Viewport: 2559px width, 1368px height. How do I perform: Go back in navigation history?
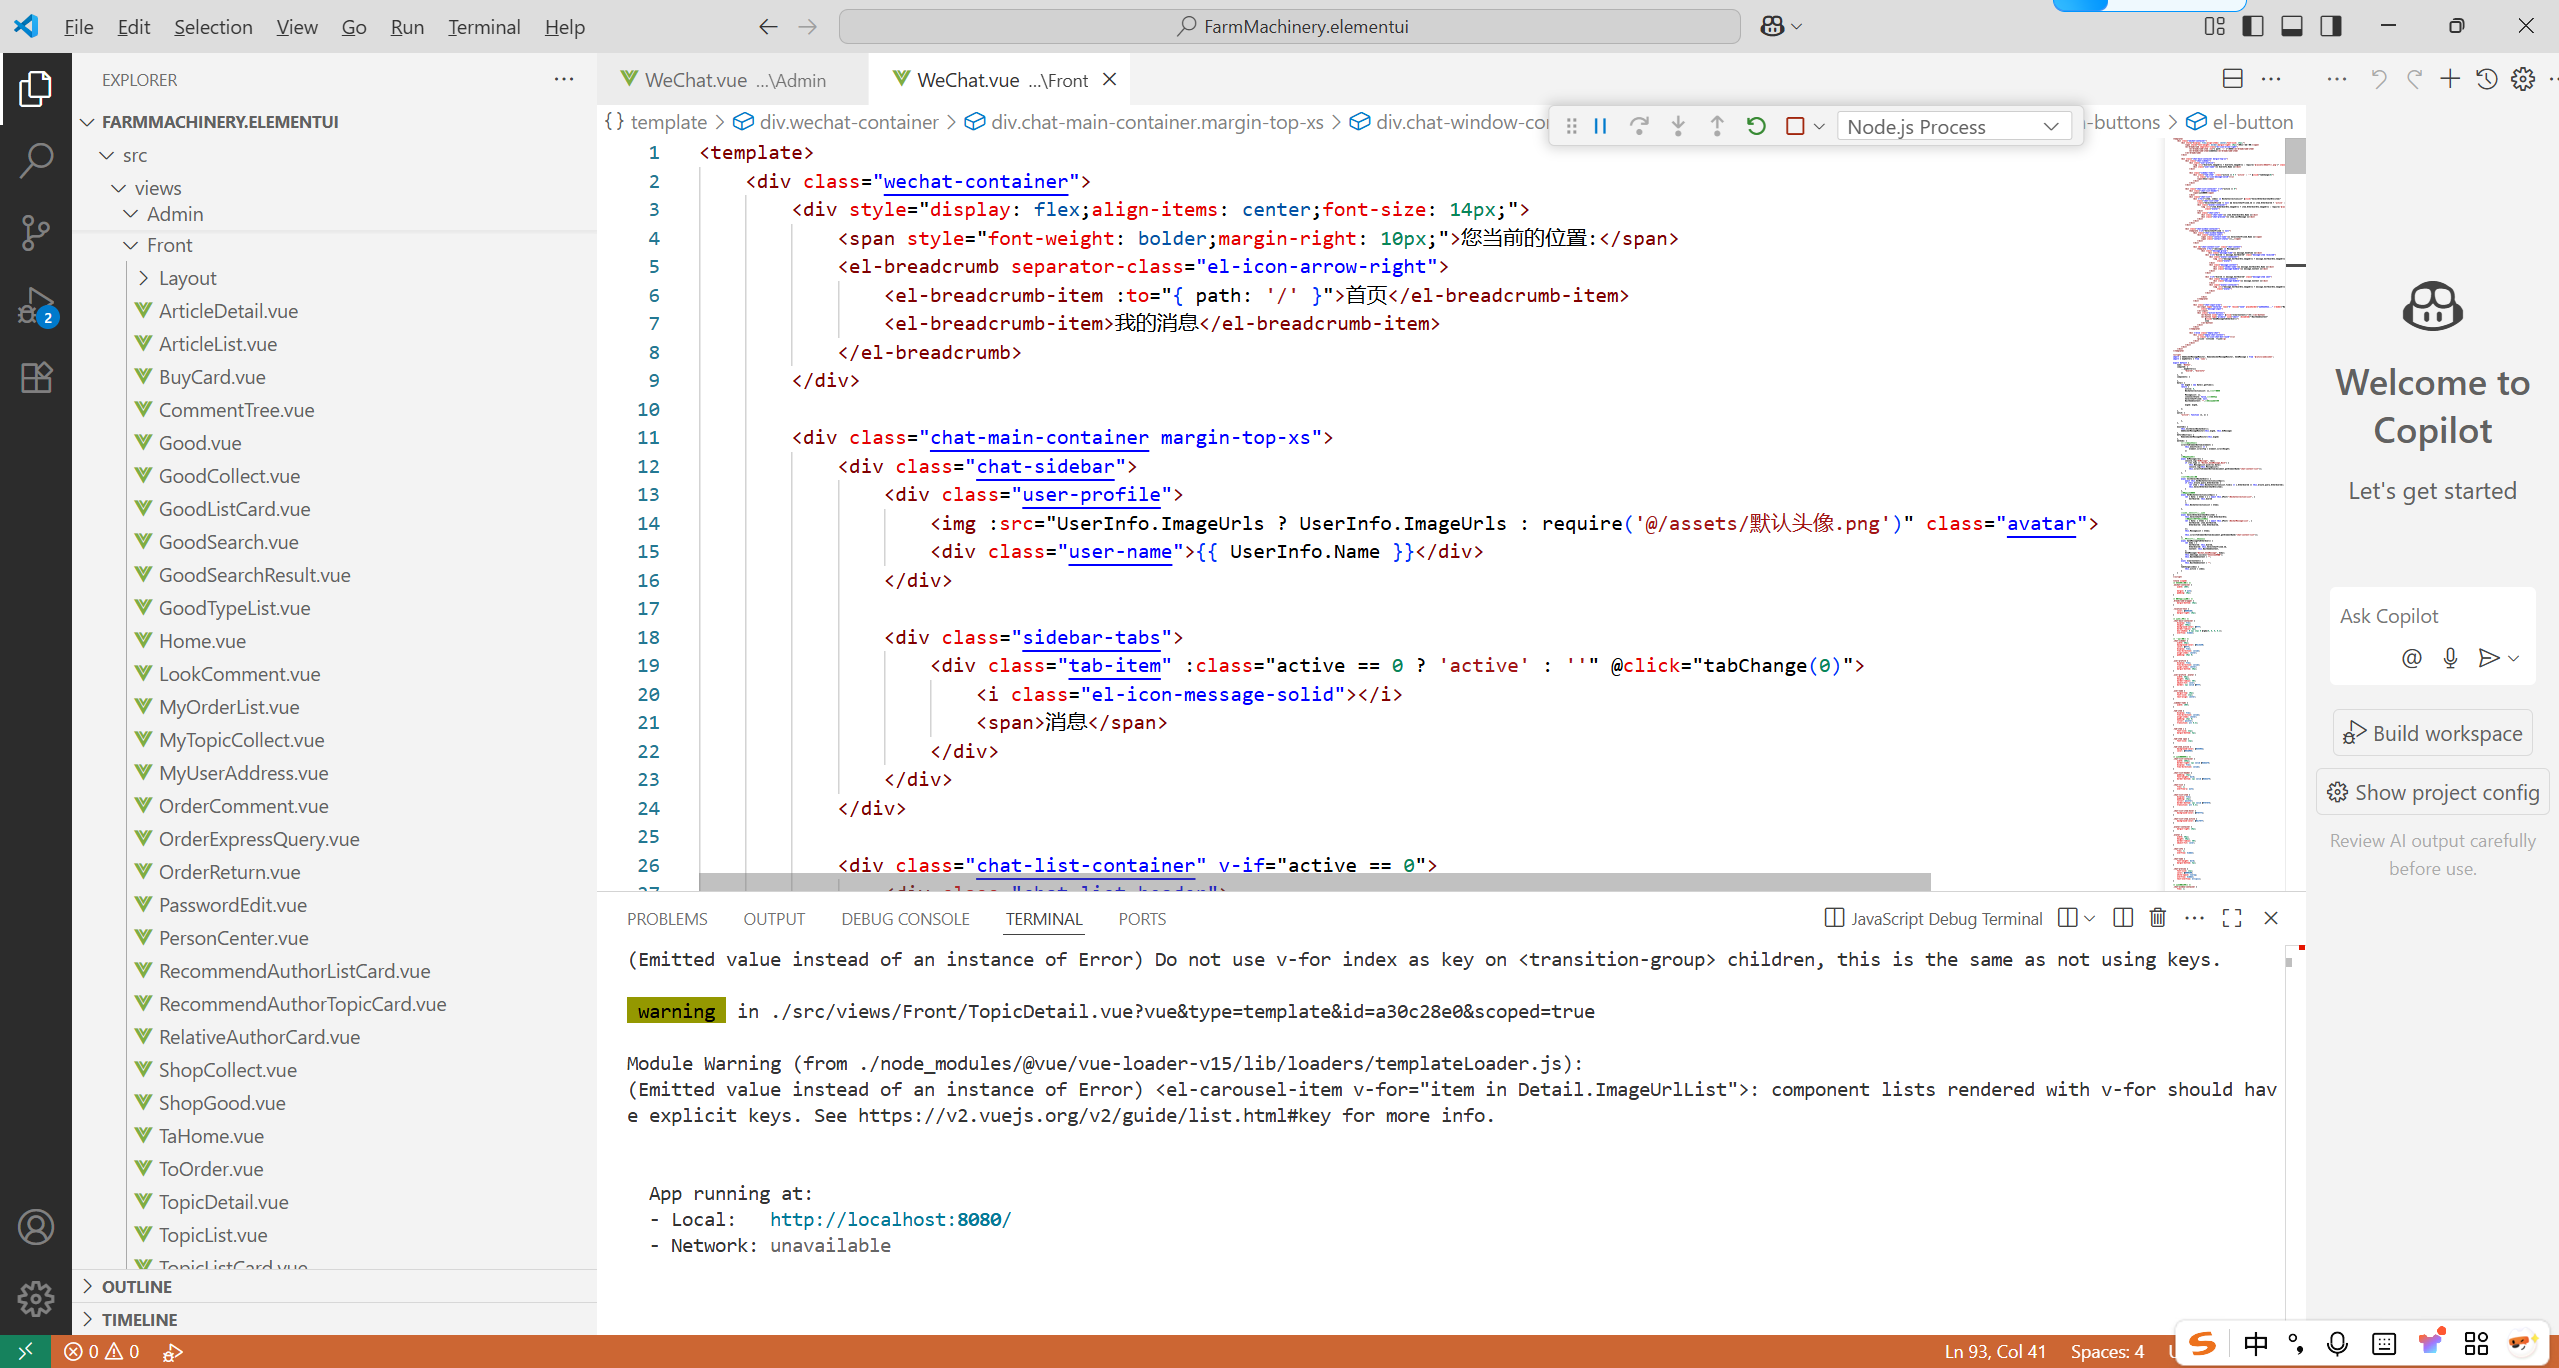[x=768, y=27]
